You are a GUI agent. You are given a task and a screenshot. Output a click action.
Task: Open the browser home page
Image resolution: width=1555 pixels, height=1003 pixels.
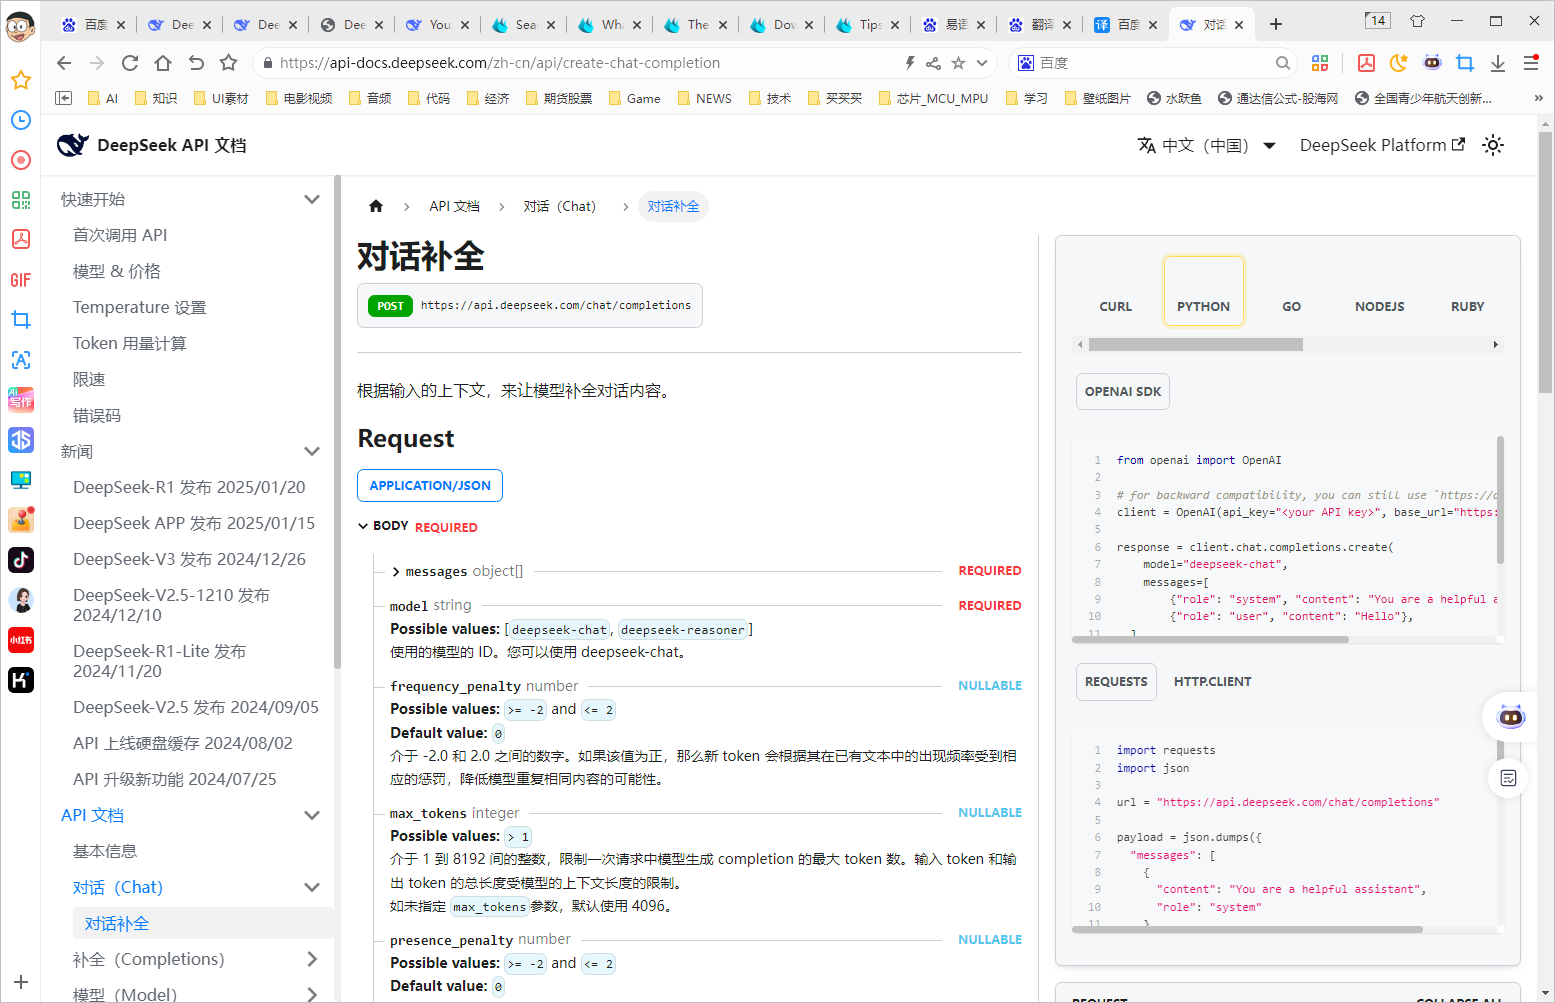(163, 63)
